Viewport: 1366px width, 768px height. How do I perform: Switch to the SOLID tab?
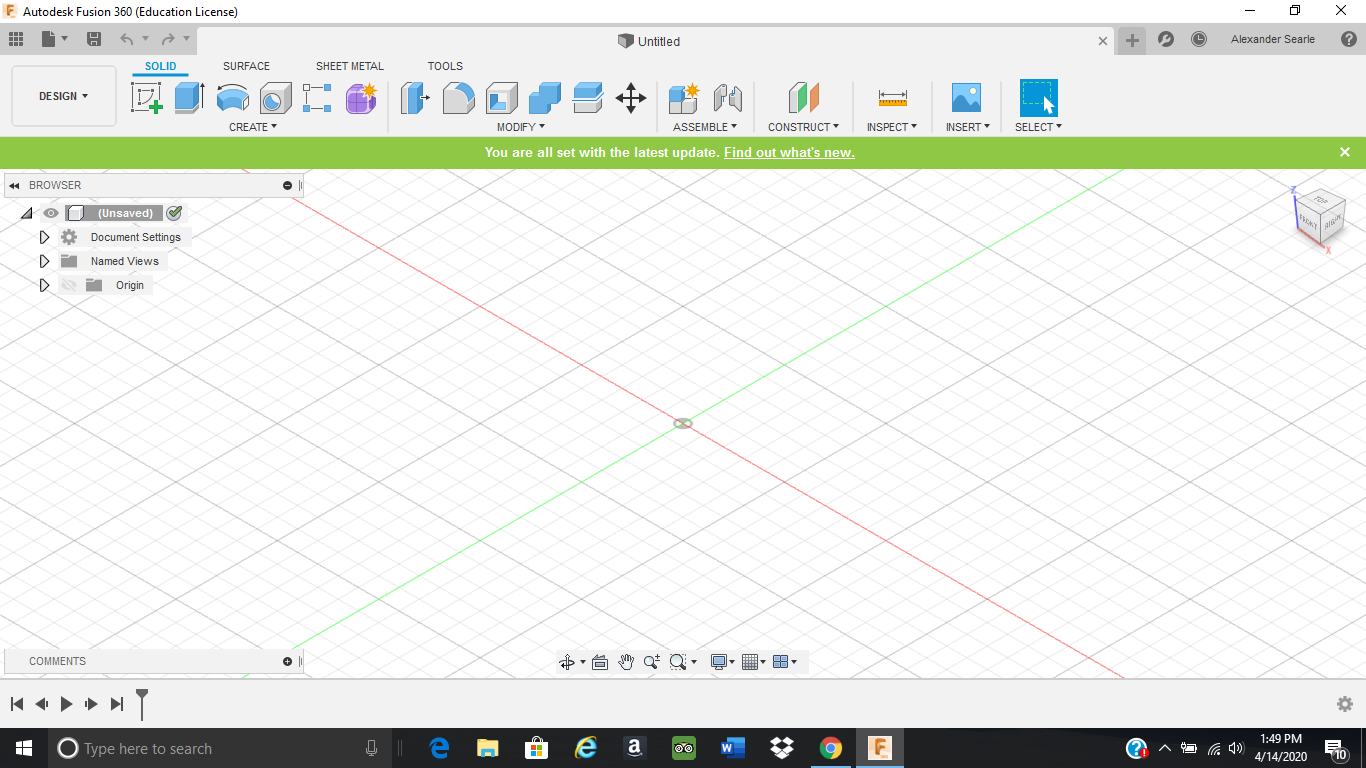coord(160,66)
